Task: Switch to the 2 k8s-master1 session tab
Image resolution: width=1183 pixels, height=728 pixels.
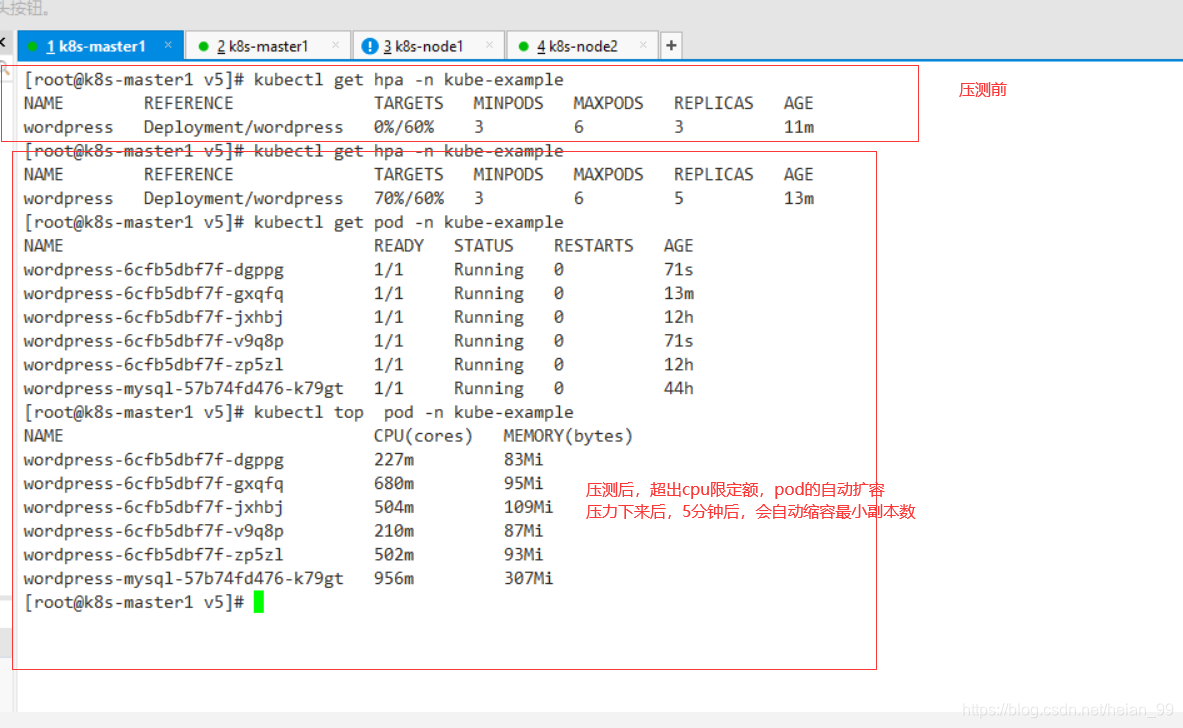Action: (x=267, y=46)
